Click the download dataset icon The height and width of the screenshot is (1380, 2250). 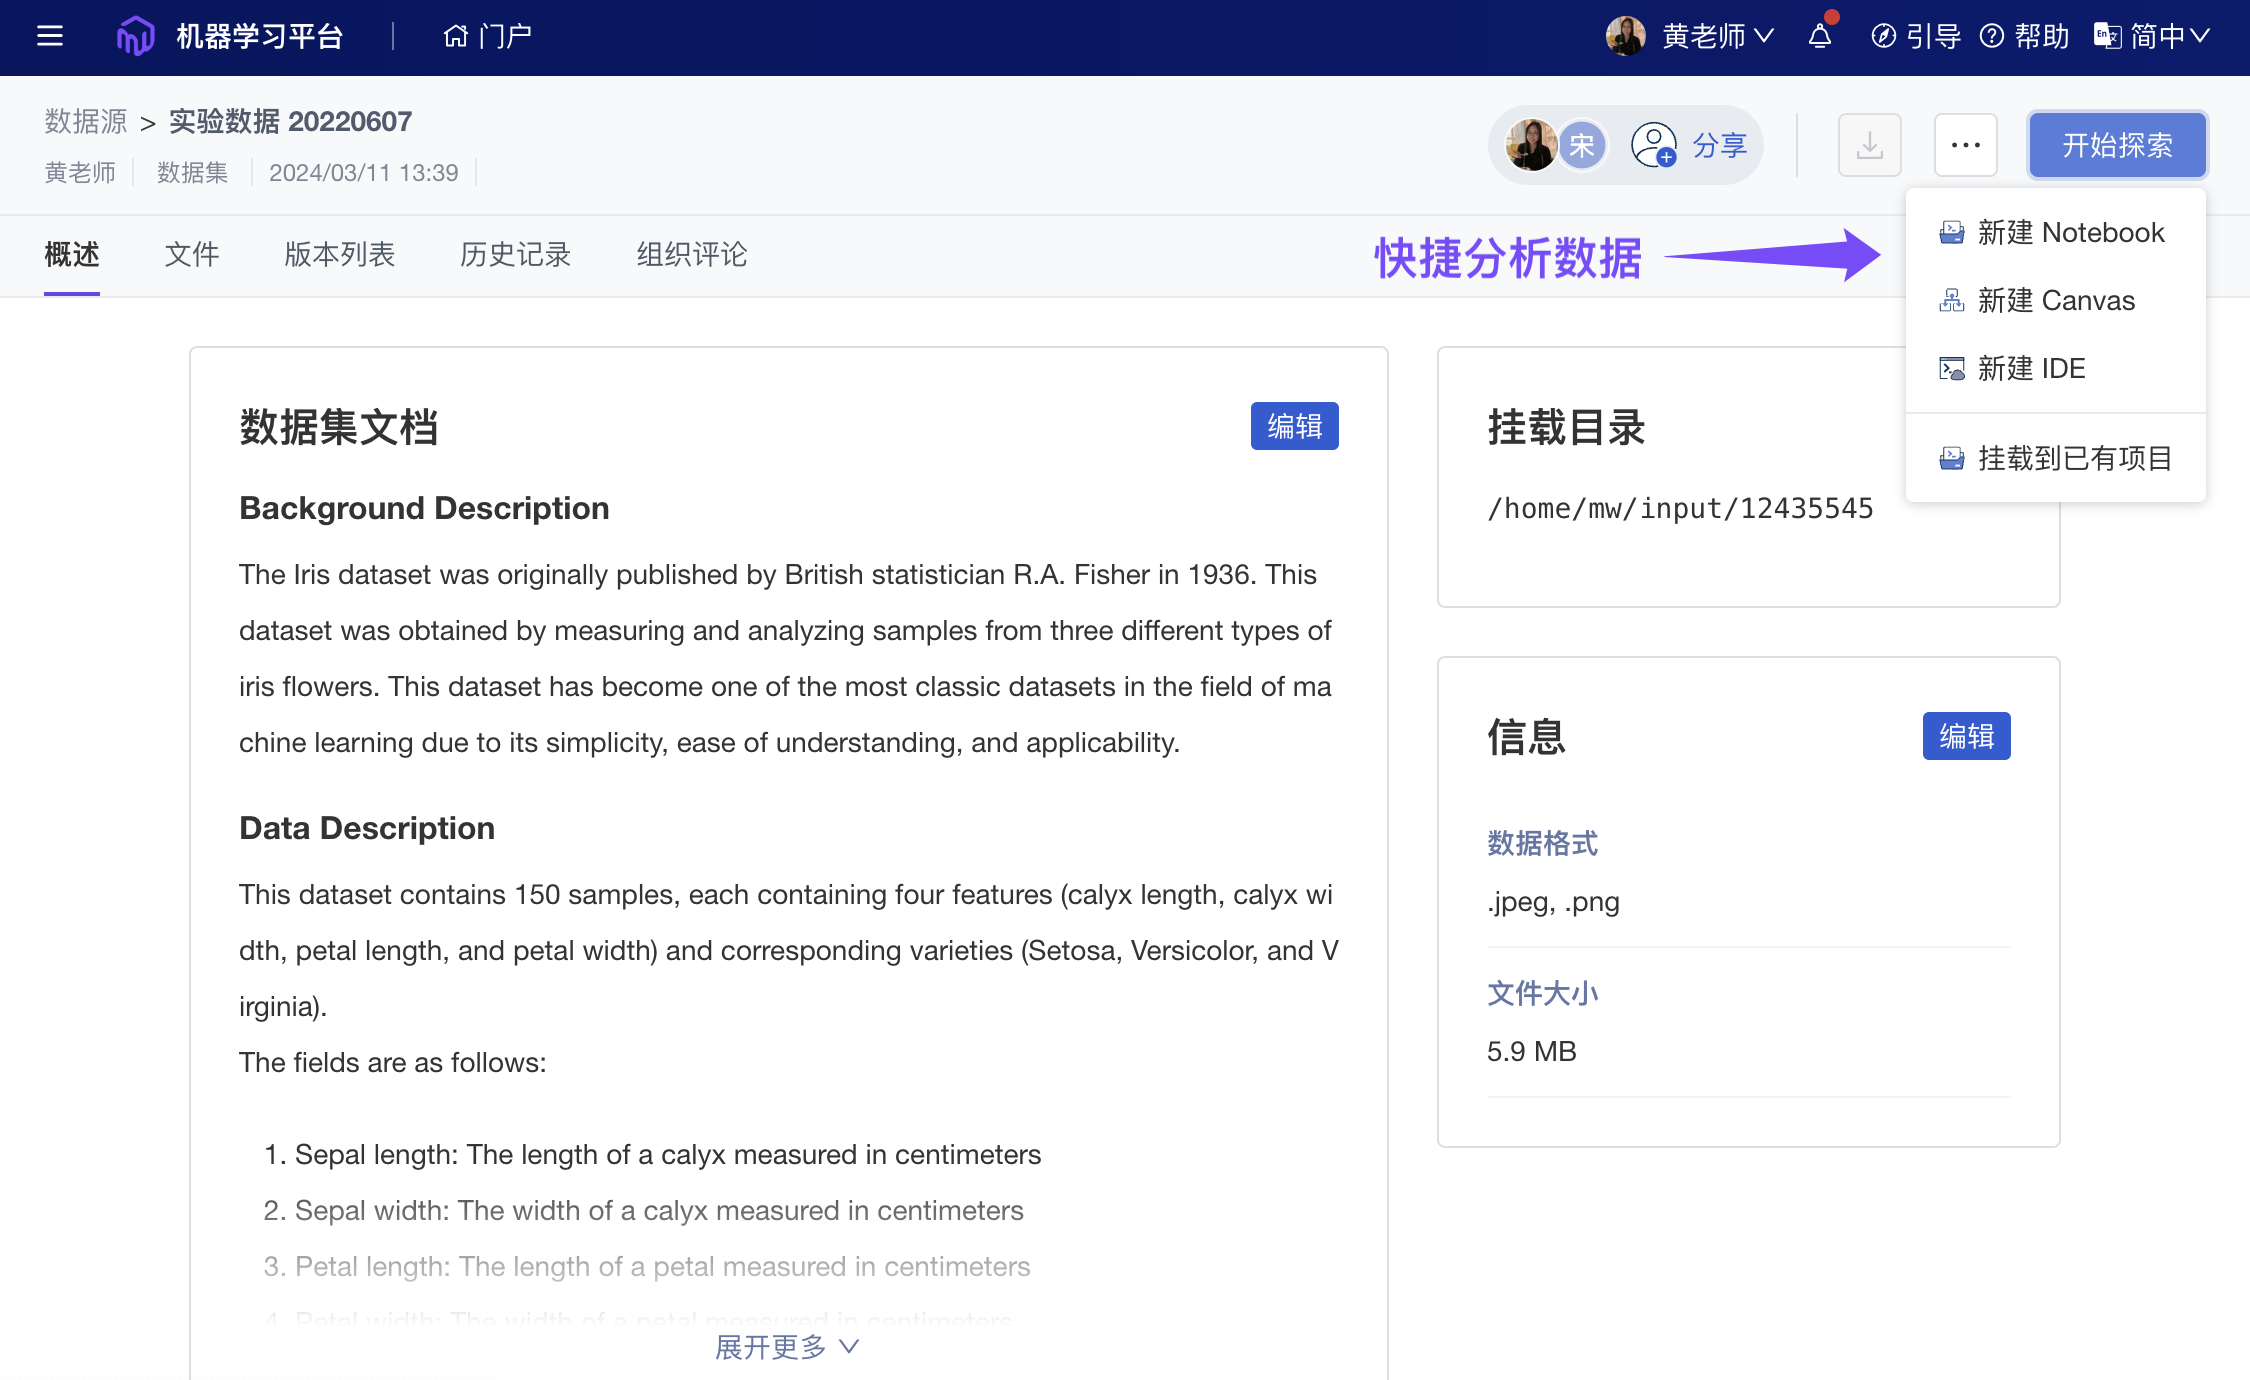[1868, 144]
